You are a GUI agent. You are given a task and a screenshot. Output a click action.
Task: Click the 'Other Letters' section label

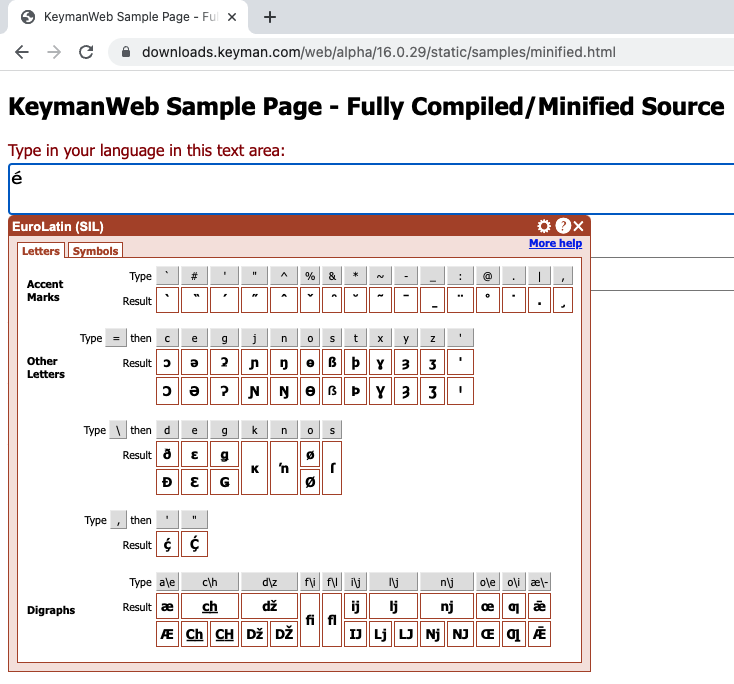tap(45, 367)
